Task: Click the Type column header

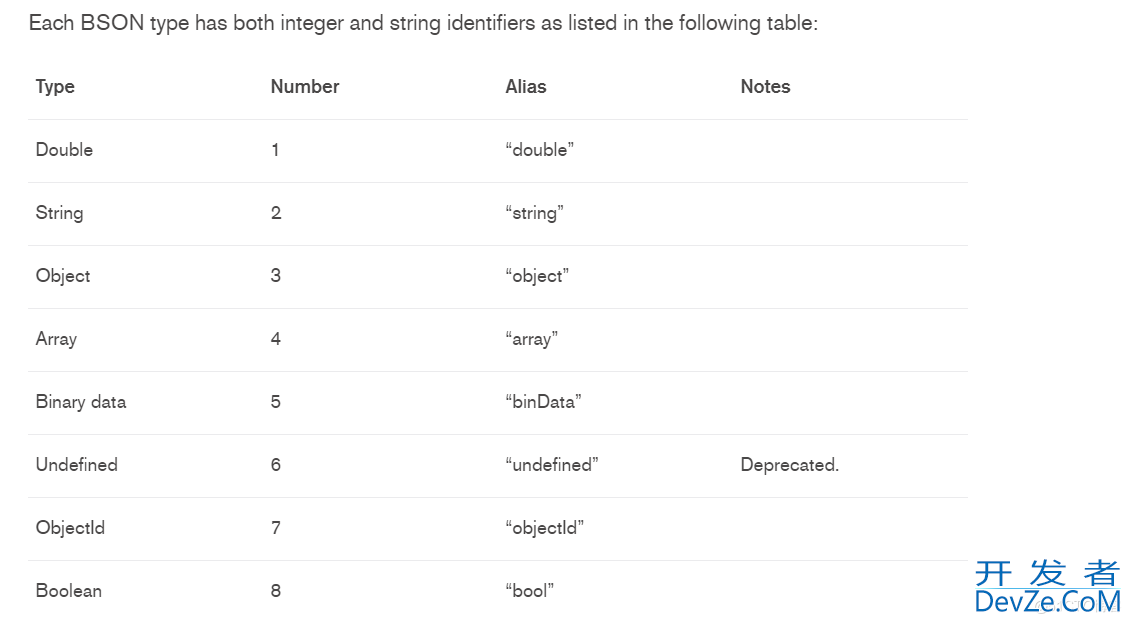Action: tap(55, 87)
